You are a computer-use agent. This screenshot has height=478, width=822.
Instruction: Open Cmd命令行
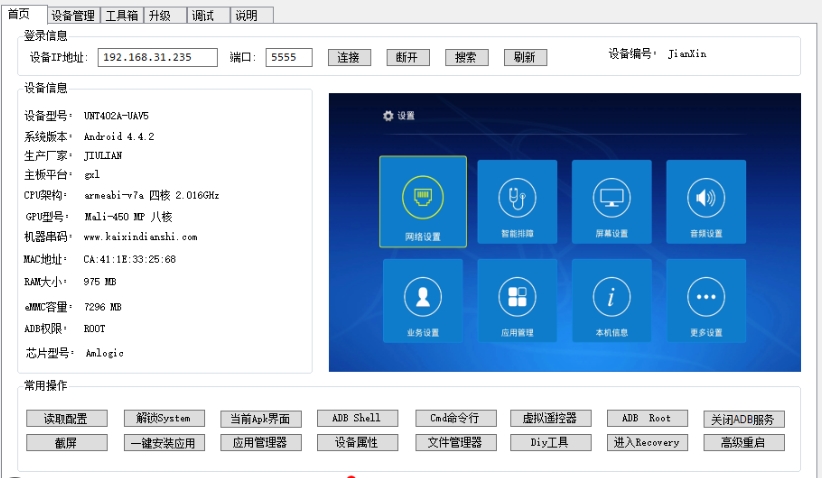(455, 418)
